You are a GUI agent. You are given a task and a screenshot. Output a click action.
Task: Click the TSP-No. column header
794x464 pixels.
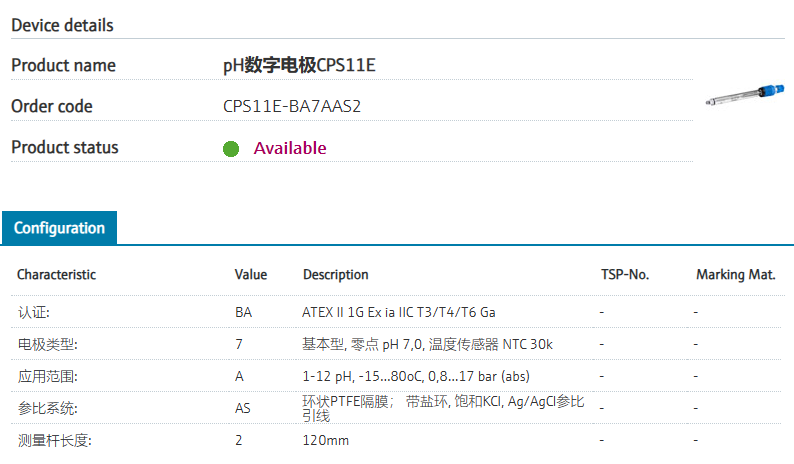pyautogui.click(x=625, y=274)
